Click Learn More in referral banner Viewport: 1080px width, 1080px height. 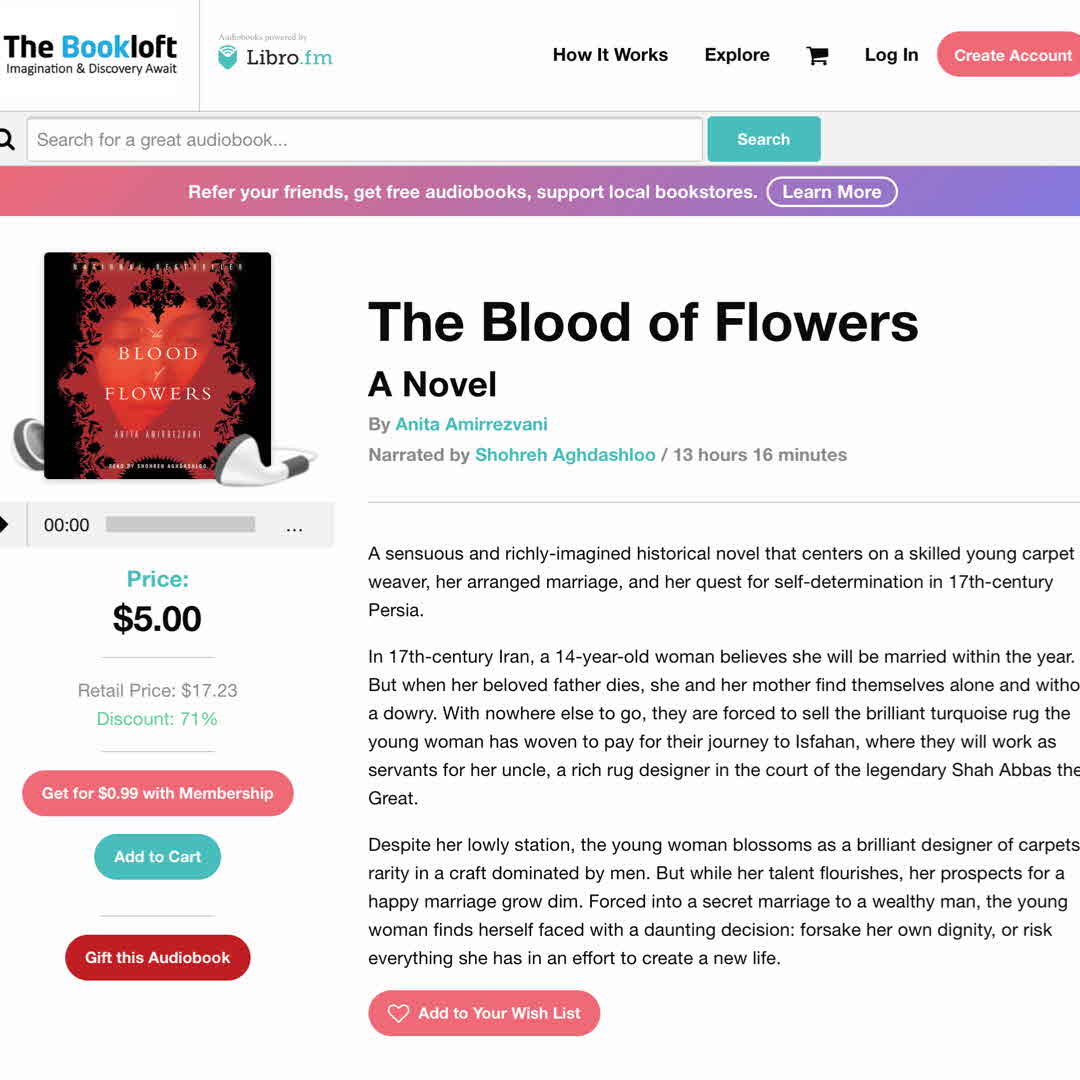(832, 192)
